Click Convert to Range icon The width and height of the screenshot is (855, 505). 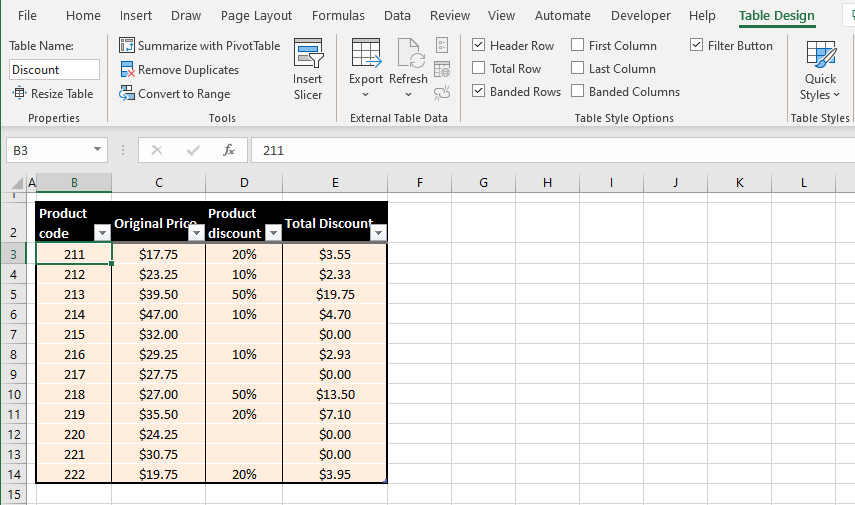tap(127, 94)
